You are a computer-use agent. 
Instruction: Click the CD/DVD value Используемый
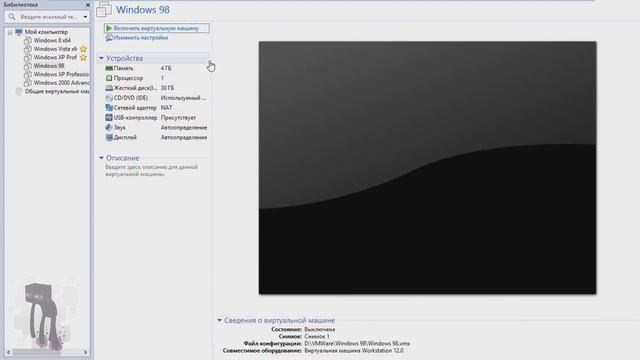(183, 98)
